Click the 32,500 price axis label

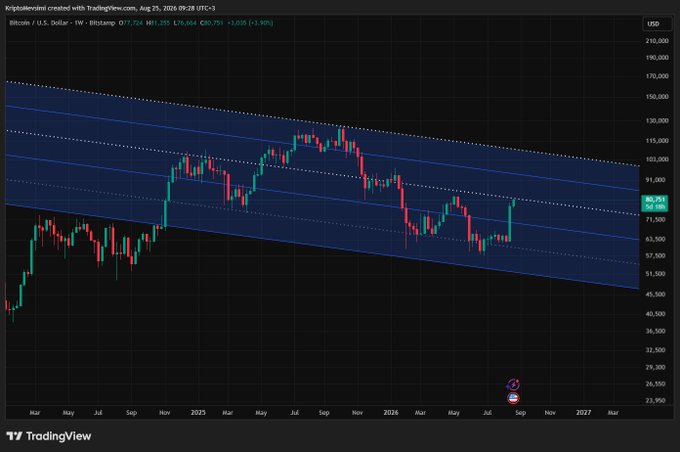(657, 350)
